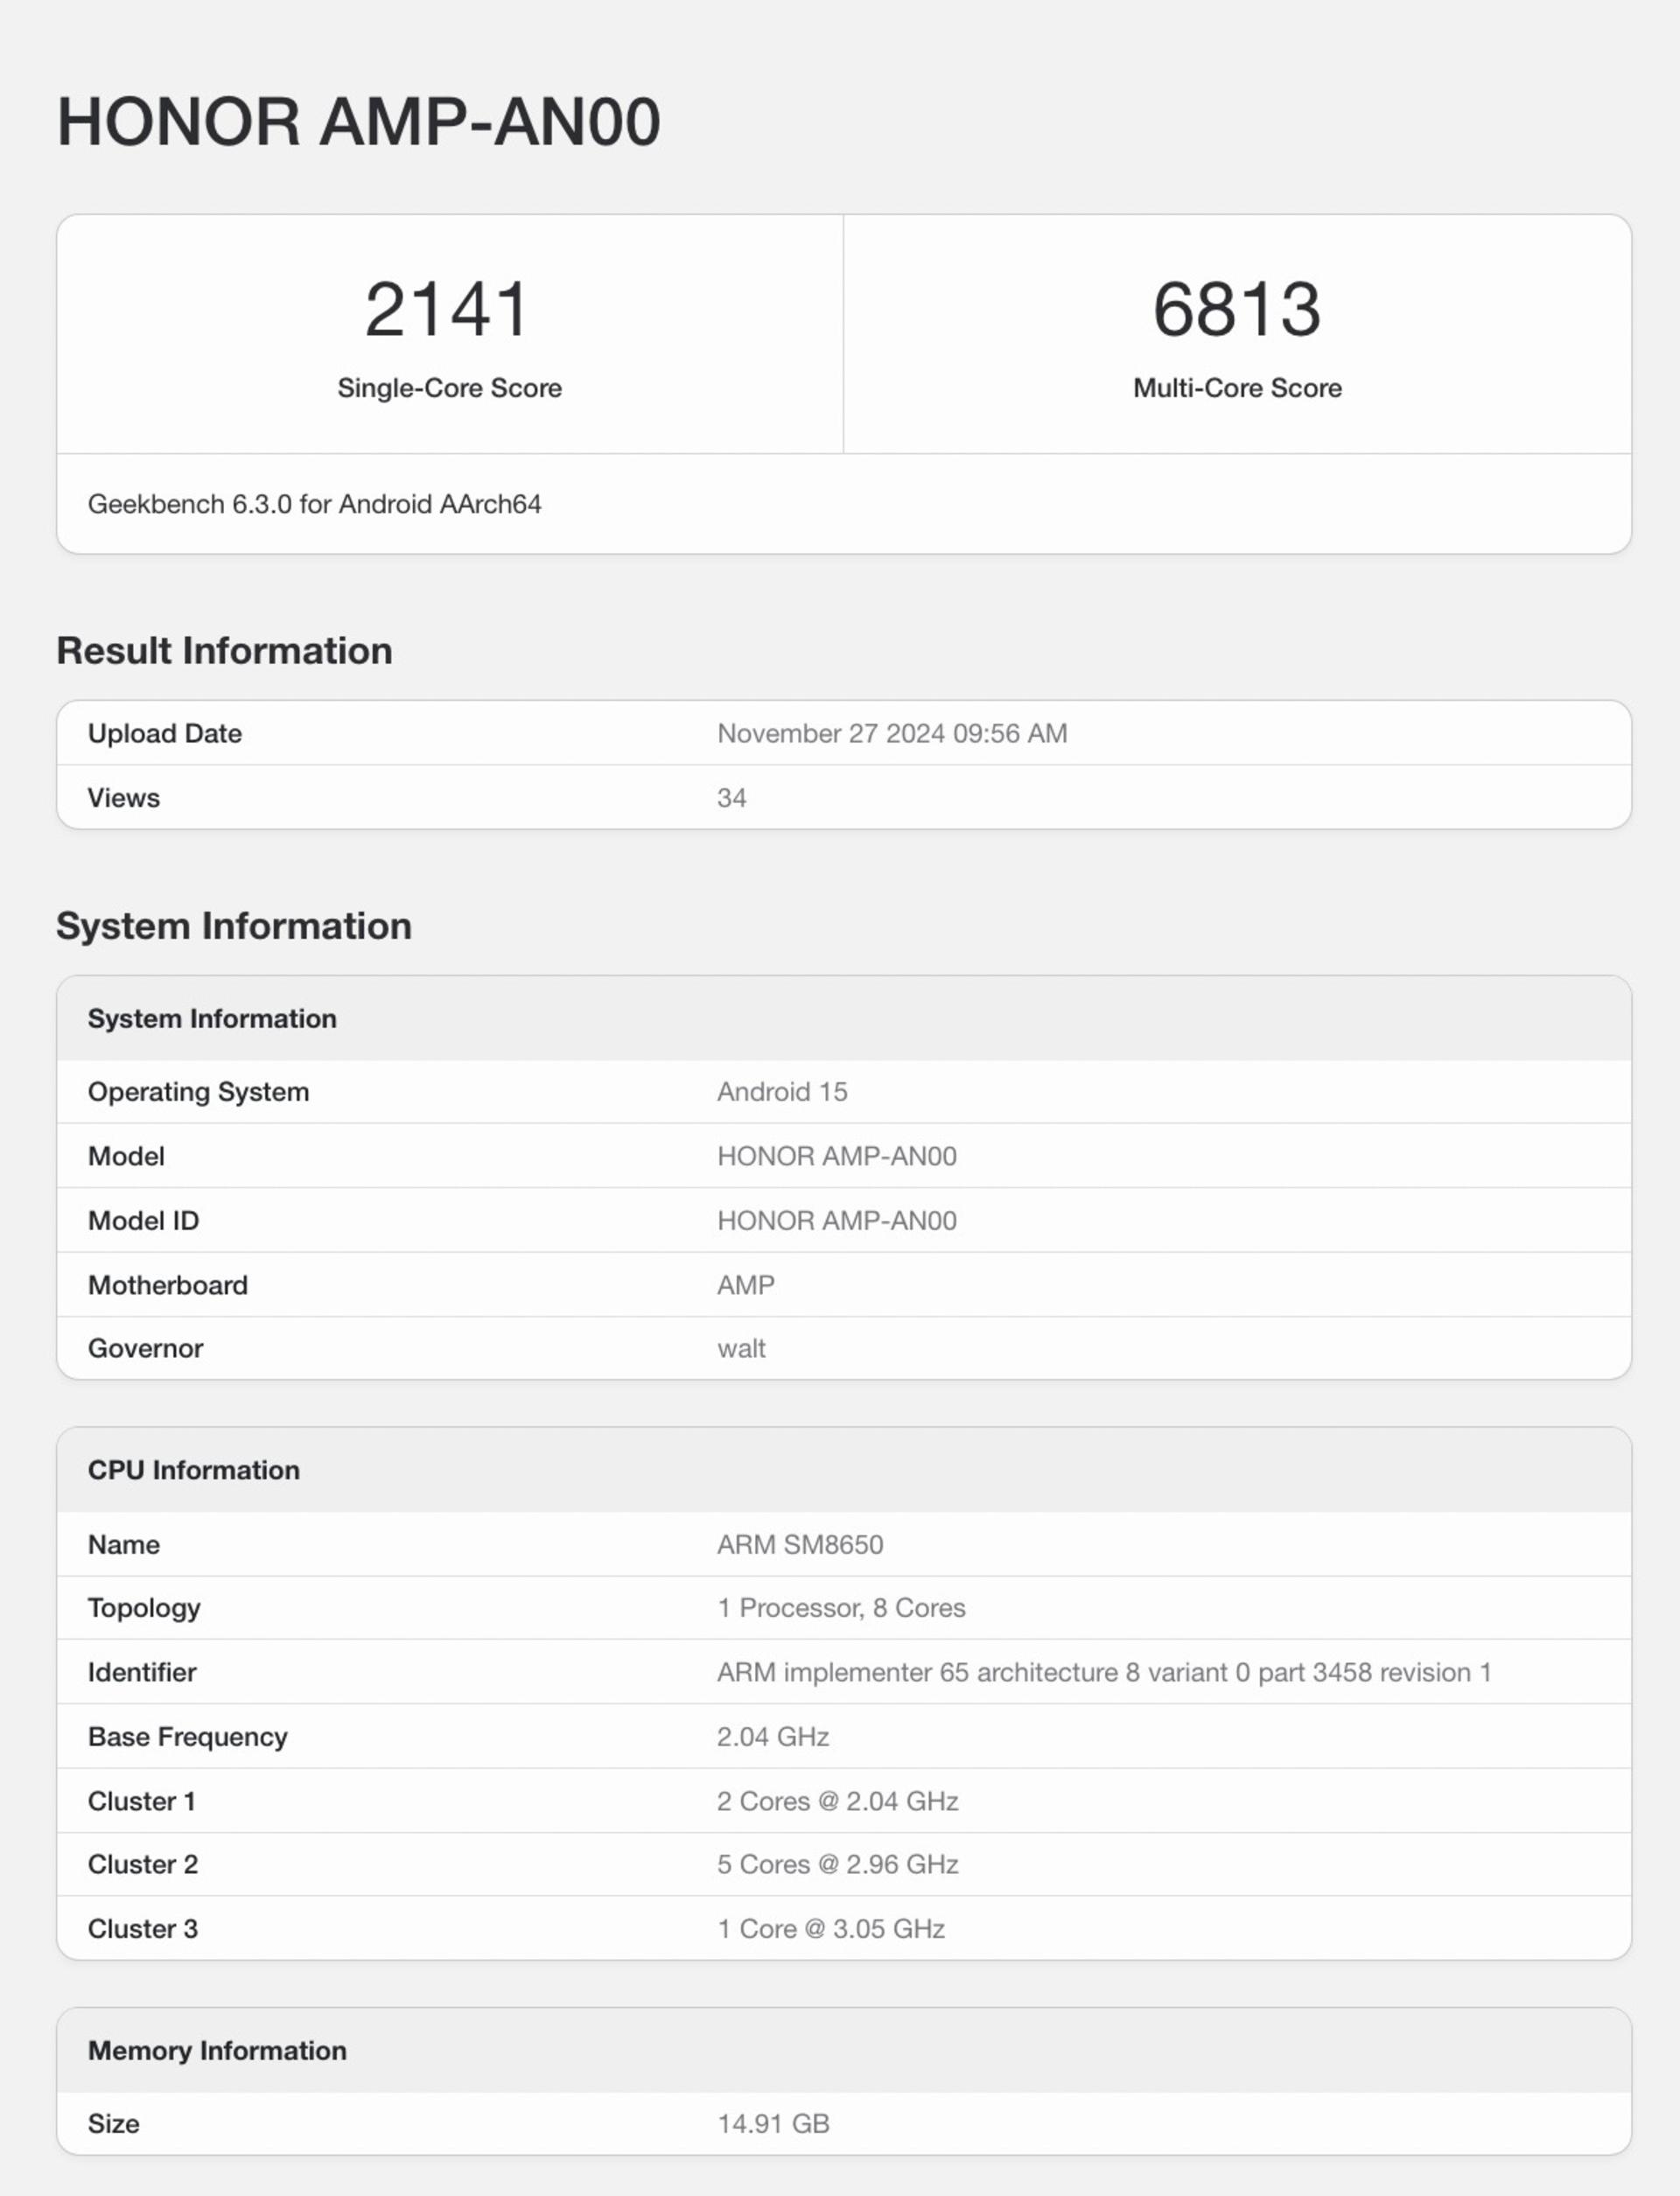Click the System Information table header
1680x2196 pixels.
pos(844,1018)
